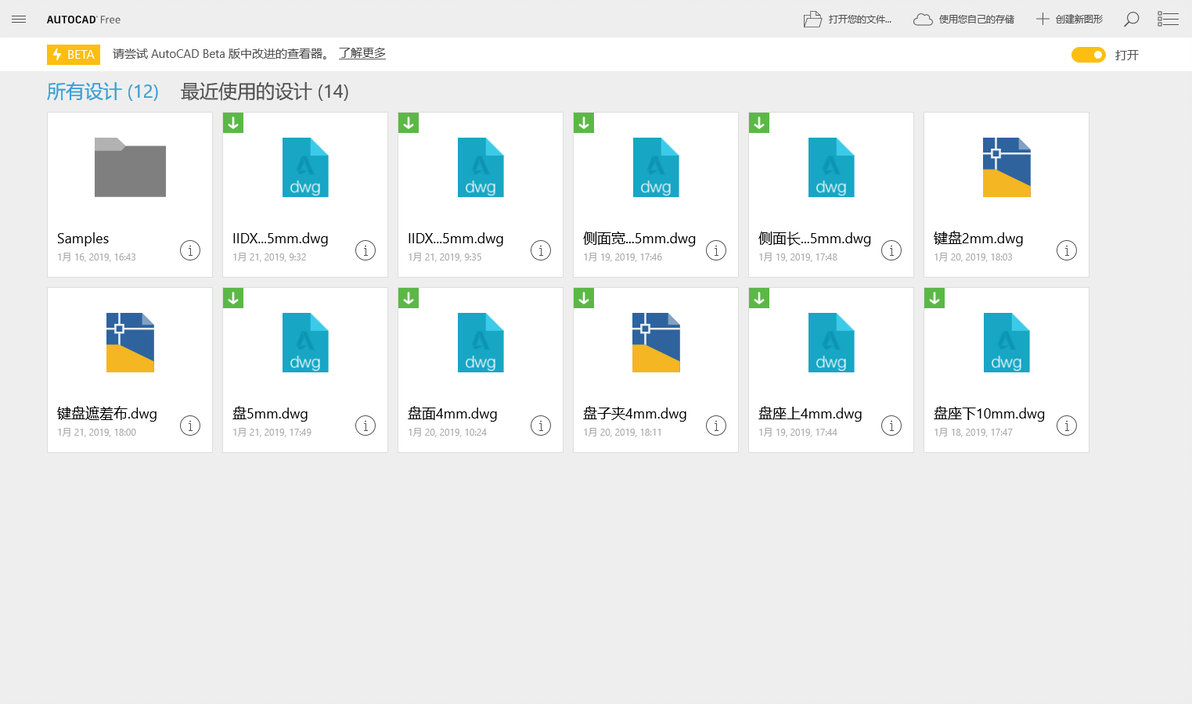
Task: Click date 1月 20, 2019, 18:03
Action: tap(973, 257)
